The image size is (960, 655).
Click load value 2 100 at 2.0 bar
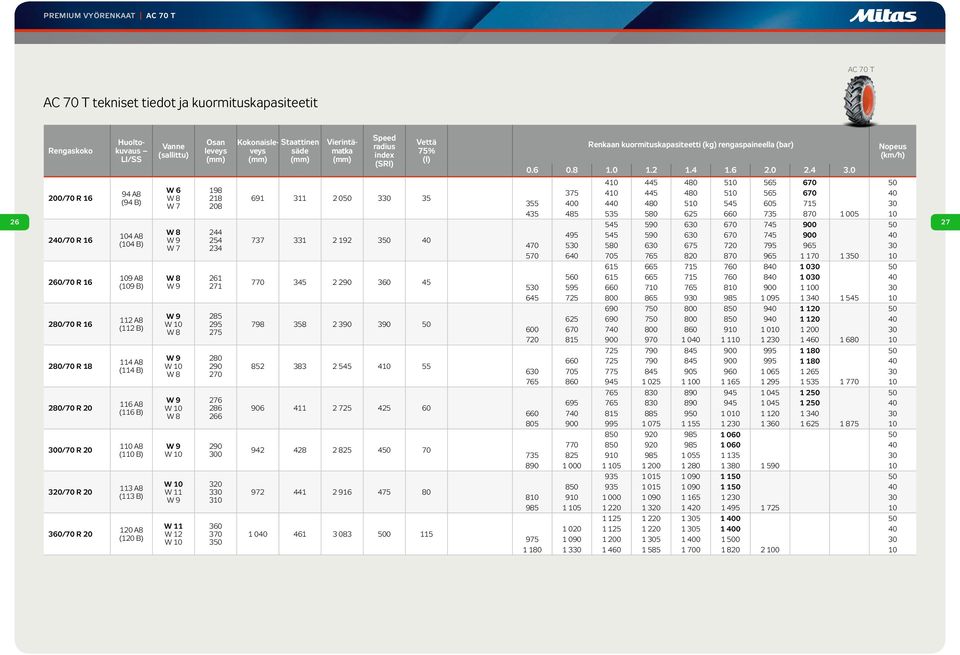[770, 550]
